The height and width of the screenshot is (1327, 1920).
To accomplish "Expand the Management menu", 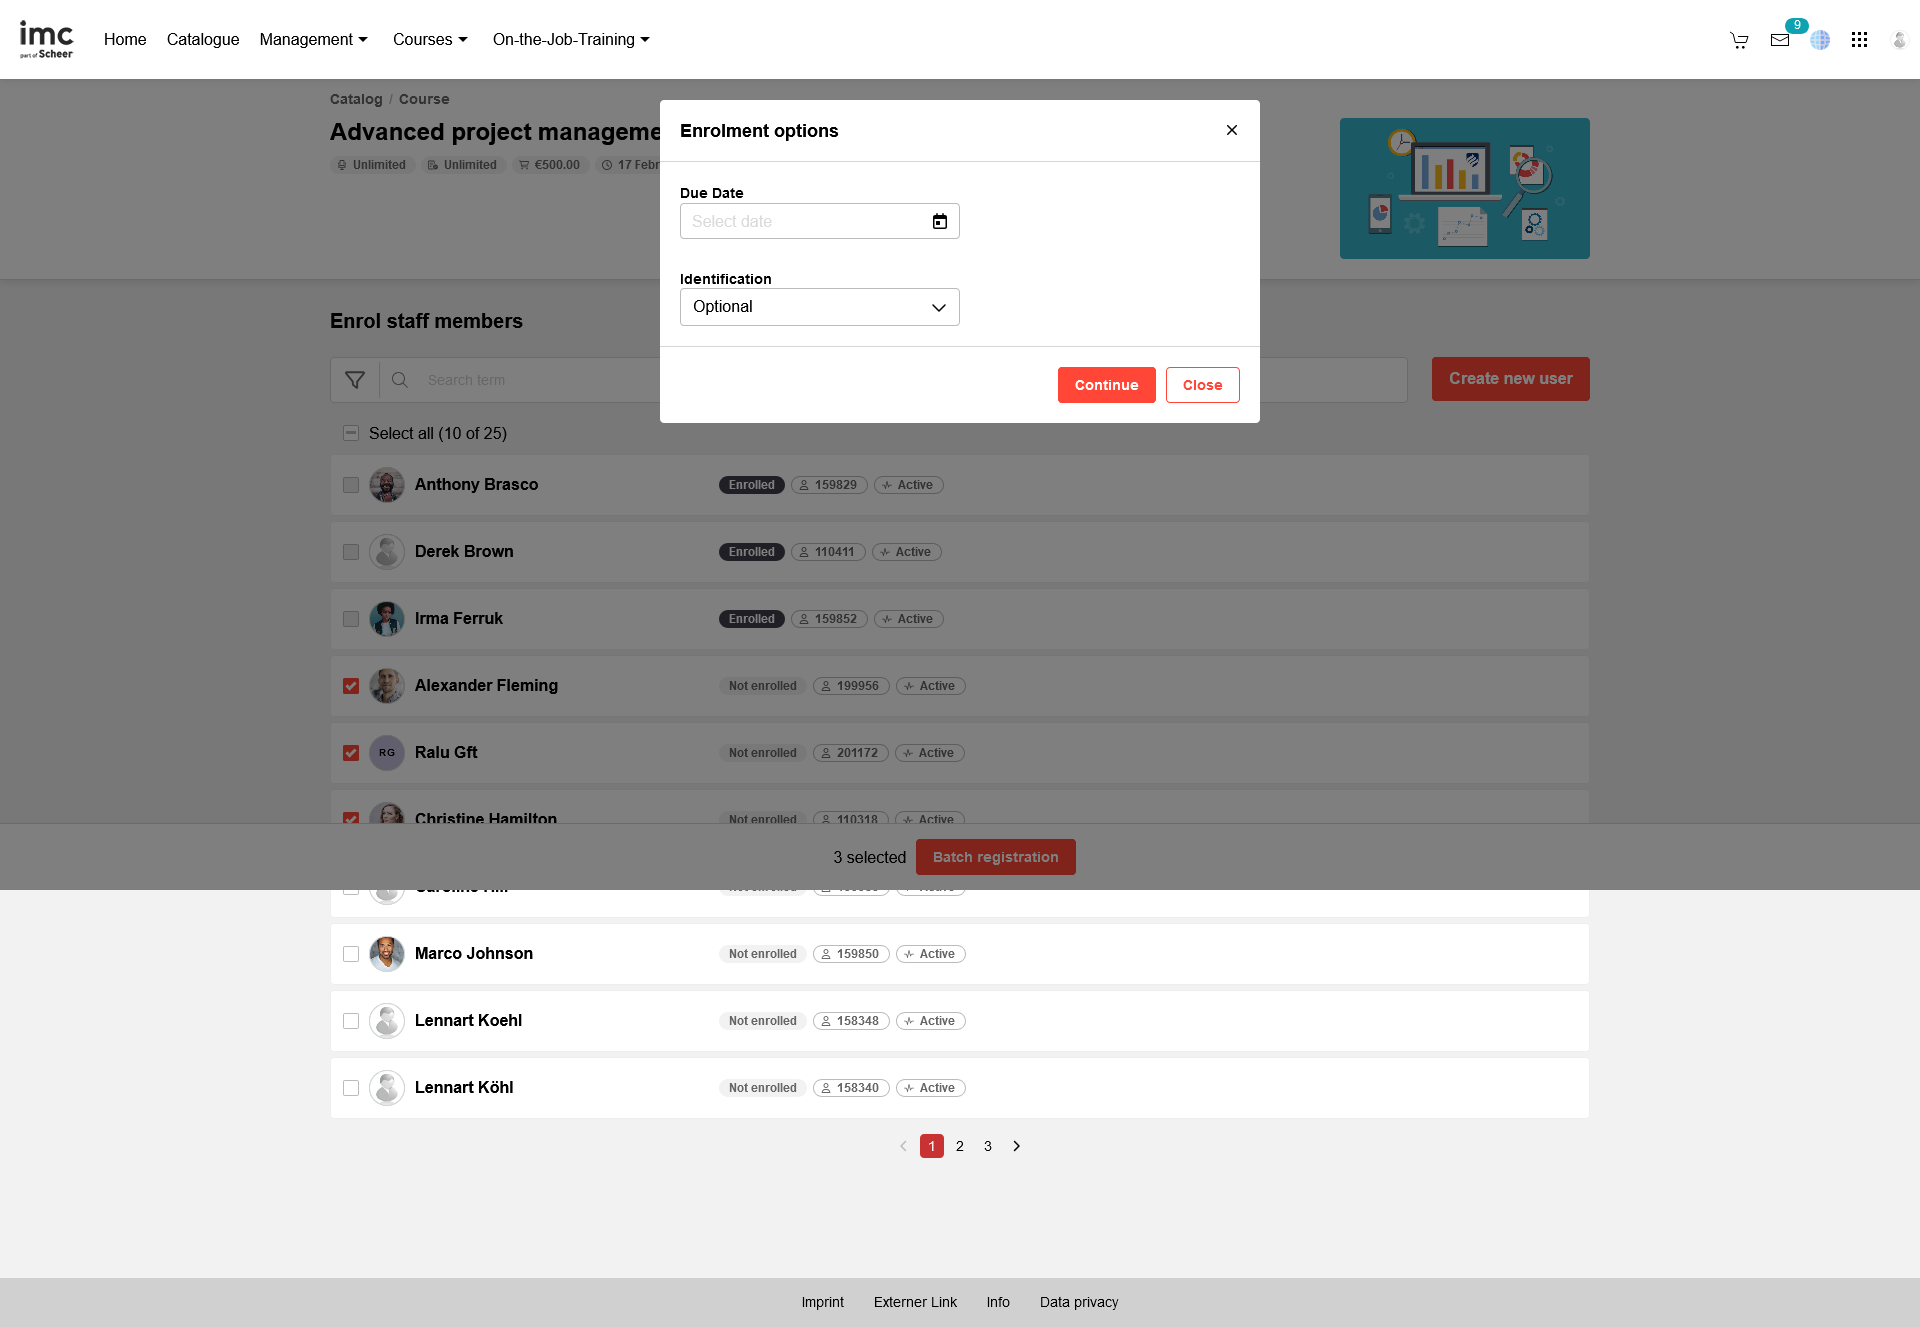I will pyautogui.click(x=313, y=39).
